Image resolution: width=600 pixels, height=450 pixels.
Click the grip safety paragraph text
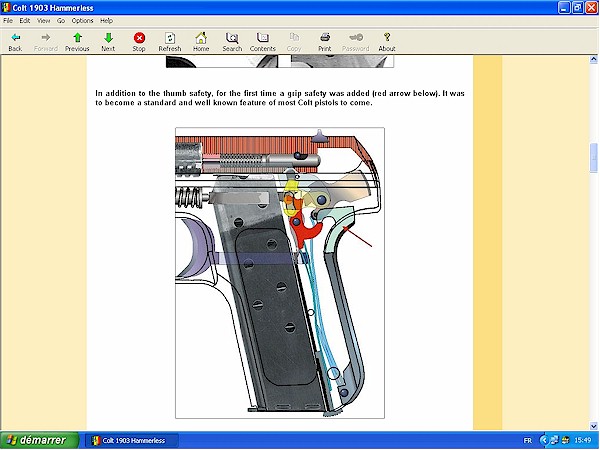pos(280,98)
